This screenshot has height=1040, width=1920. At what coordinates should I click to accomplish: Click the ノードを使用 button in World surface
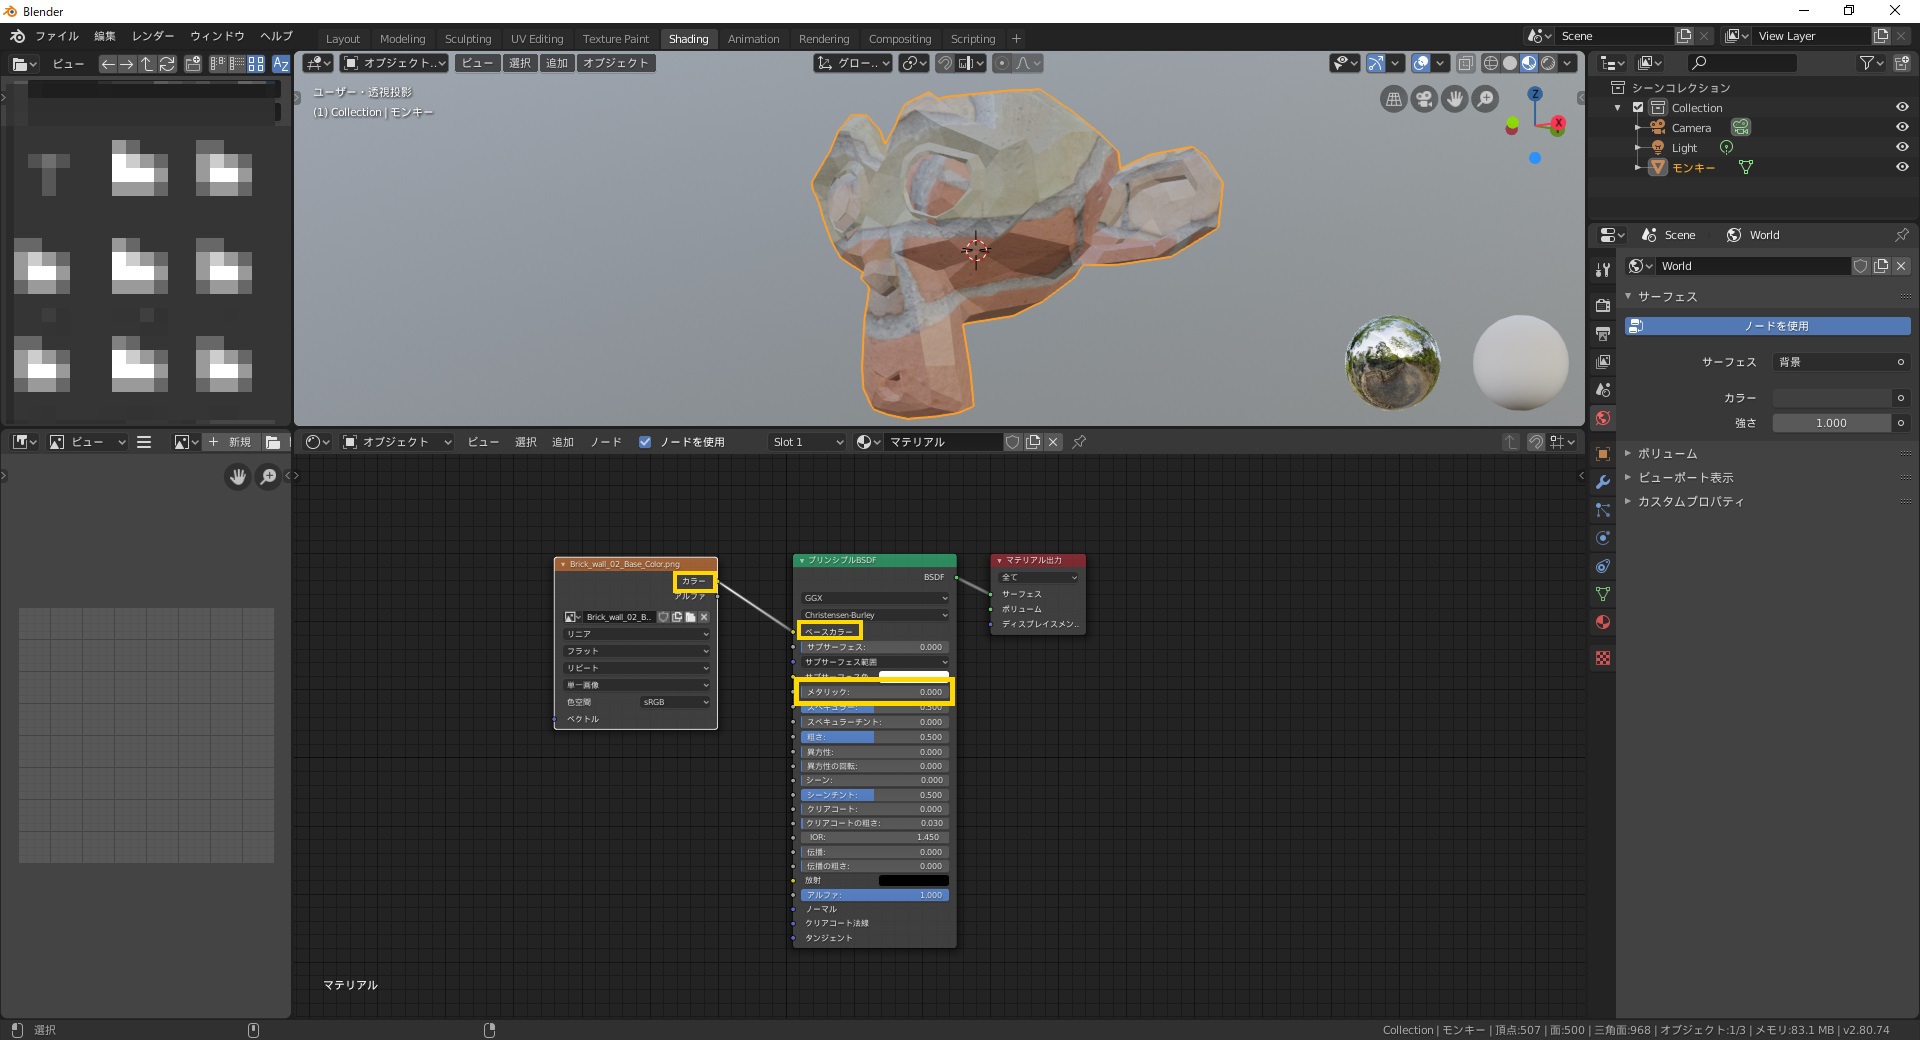(1767, 326)
